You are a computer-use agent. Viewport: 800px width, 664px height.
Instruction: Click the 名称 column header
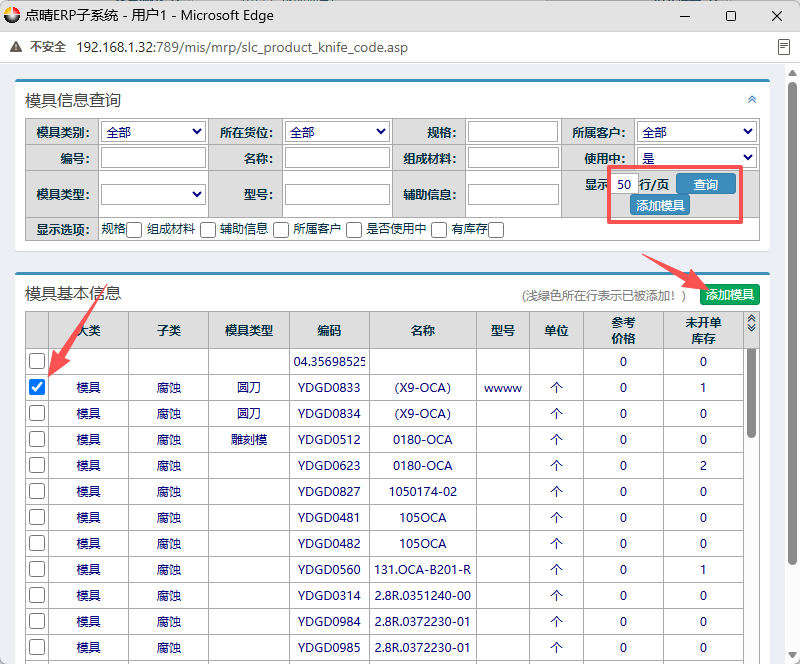pos(422,330)
